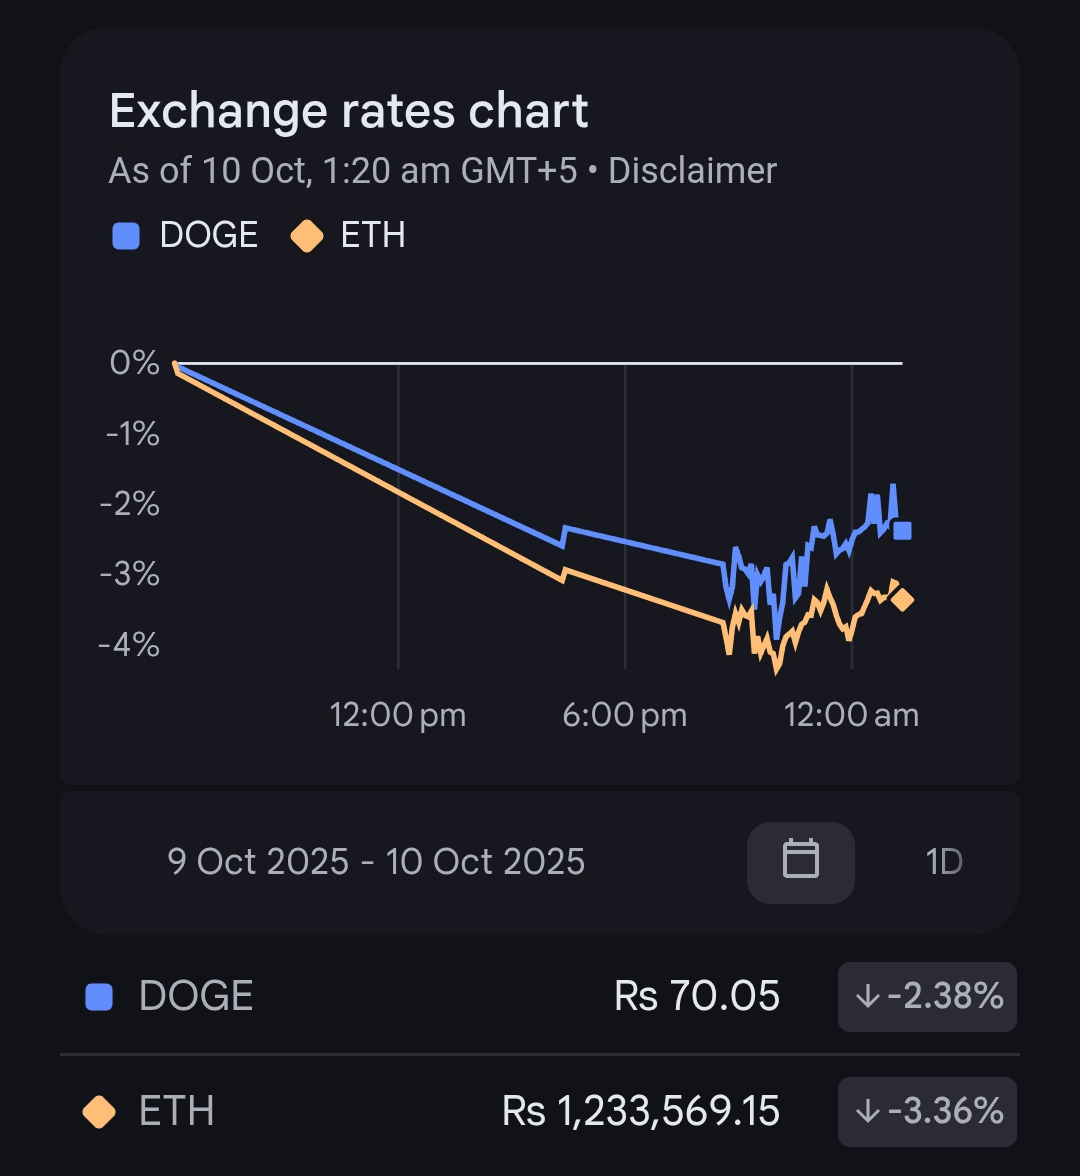The width and height of the screenshot is (1080, 1176).
Task: Click the 9 Oct 2025 - 10 Oct 2025 range
Action: tap(376, 861)
